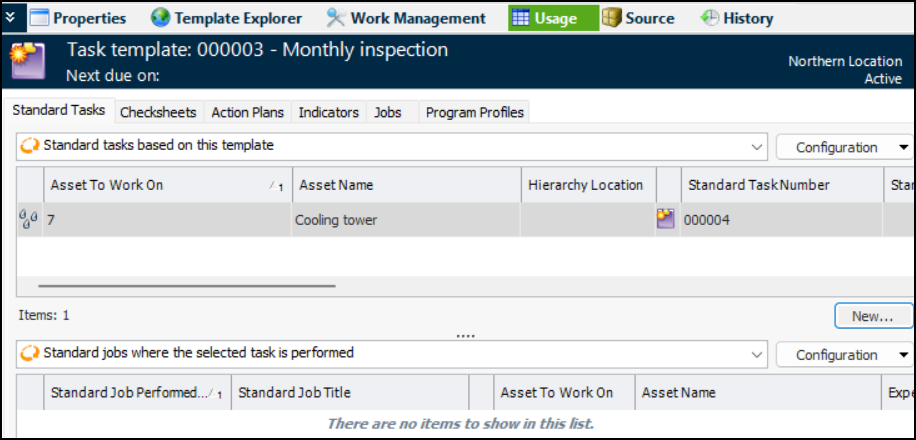Click the task template header icon

click(x=26, y=61)
